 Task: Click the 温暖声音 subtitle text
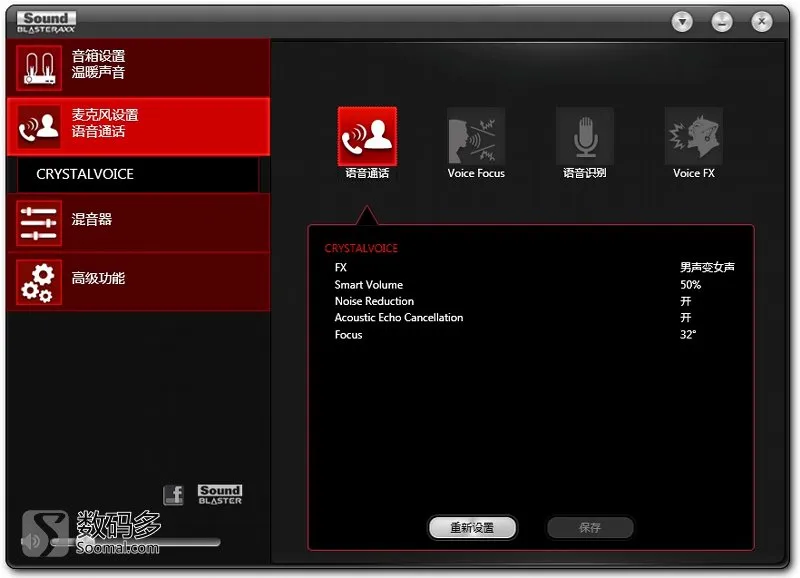[98, 72]
